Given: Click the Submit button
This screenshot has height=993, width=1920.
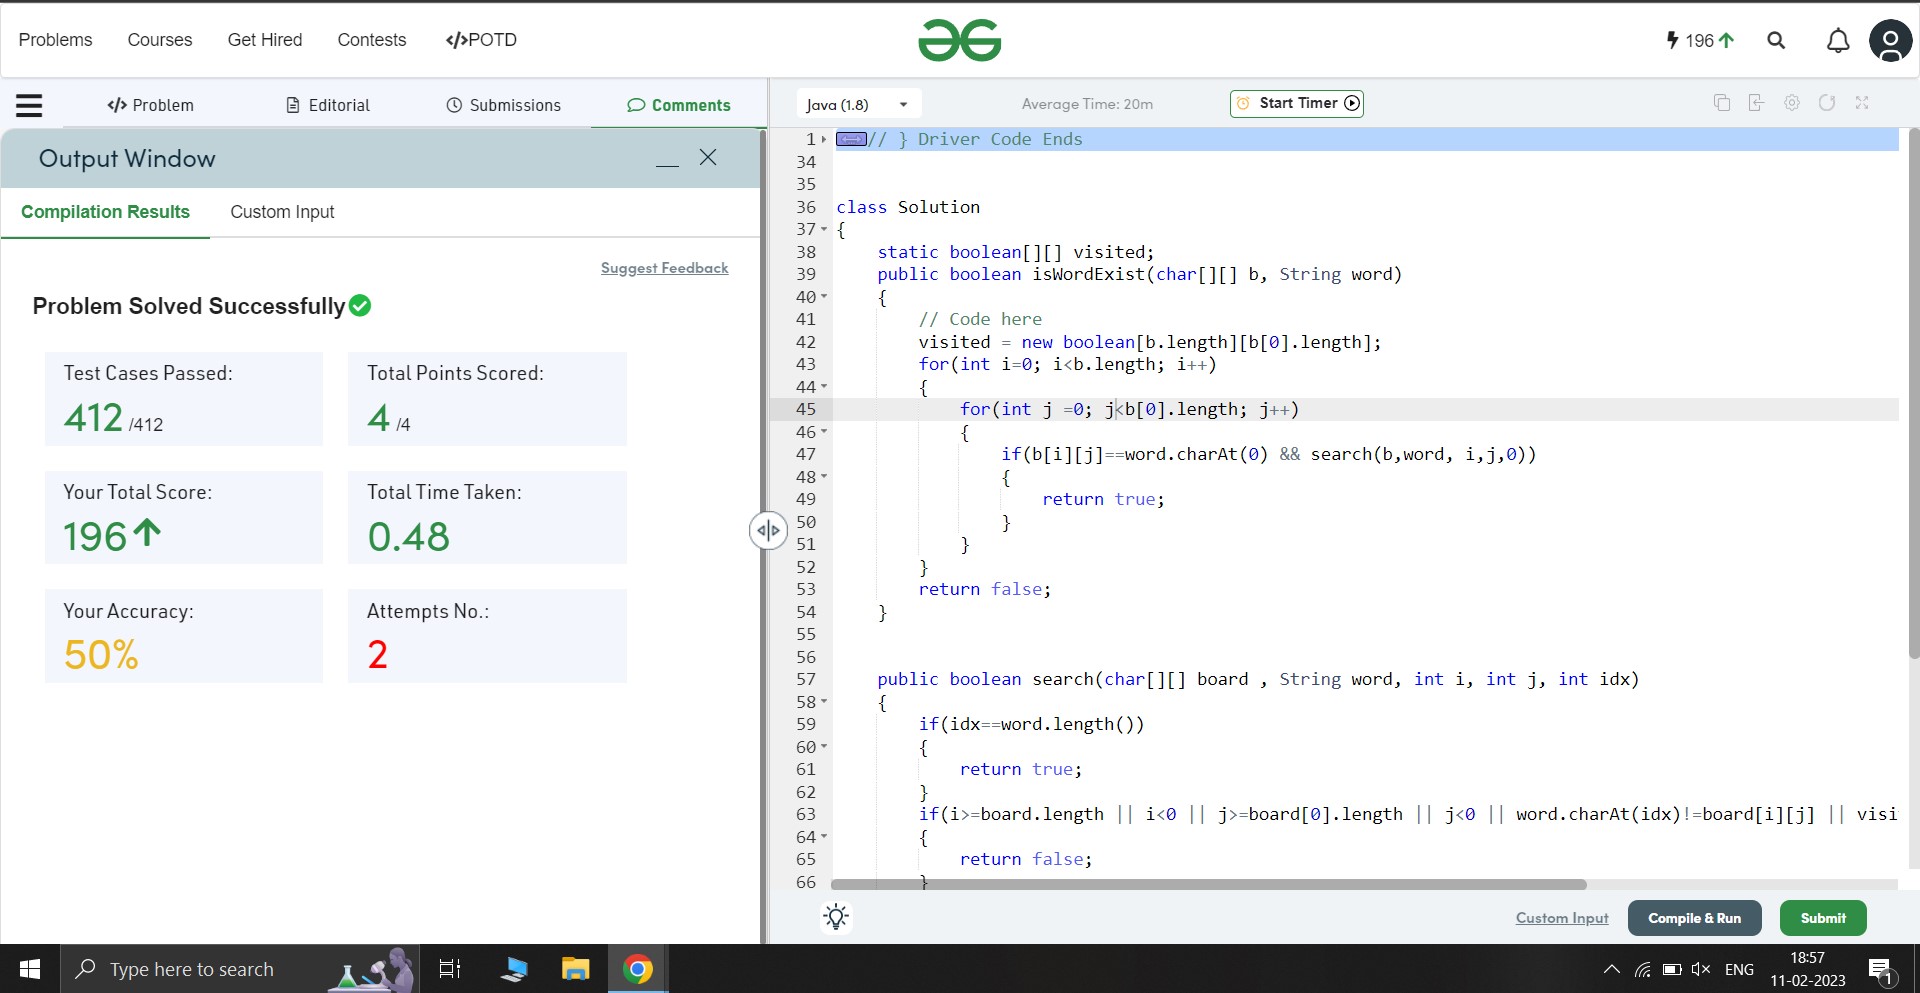Looking at the screenshot, I should [x=1823, y=918].
